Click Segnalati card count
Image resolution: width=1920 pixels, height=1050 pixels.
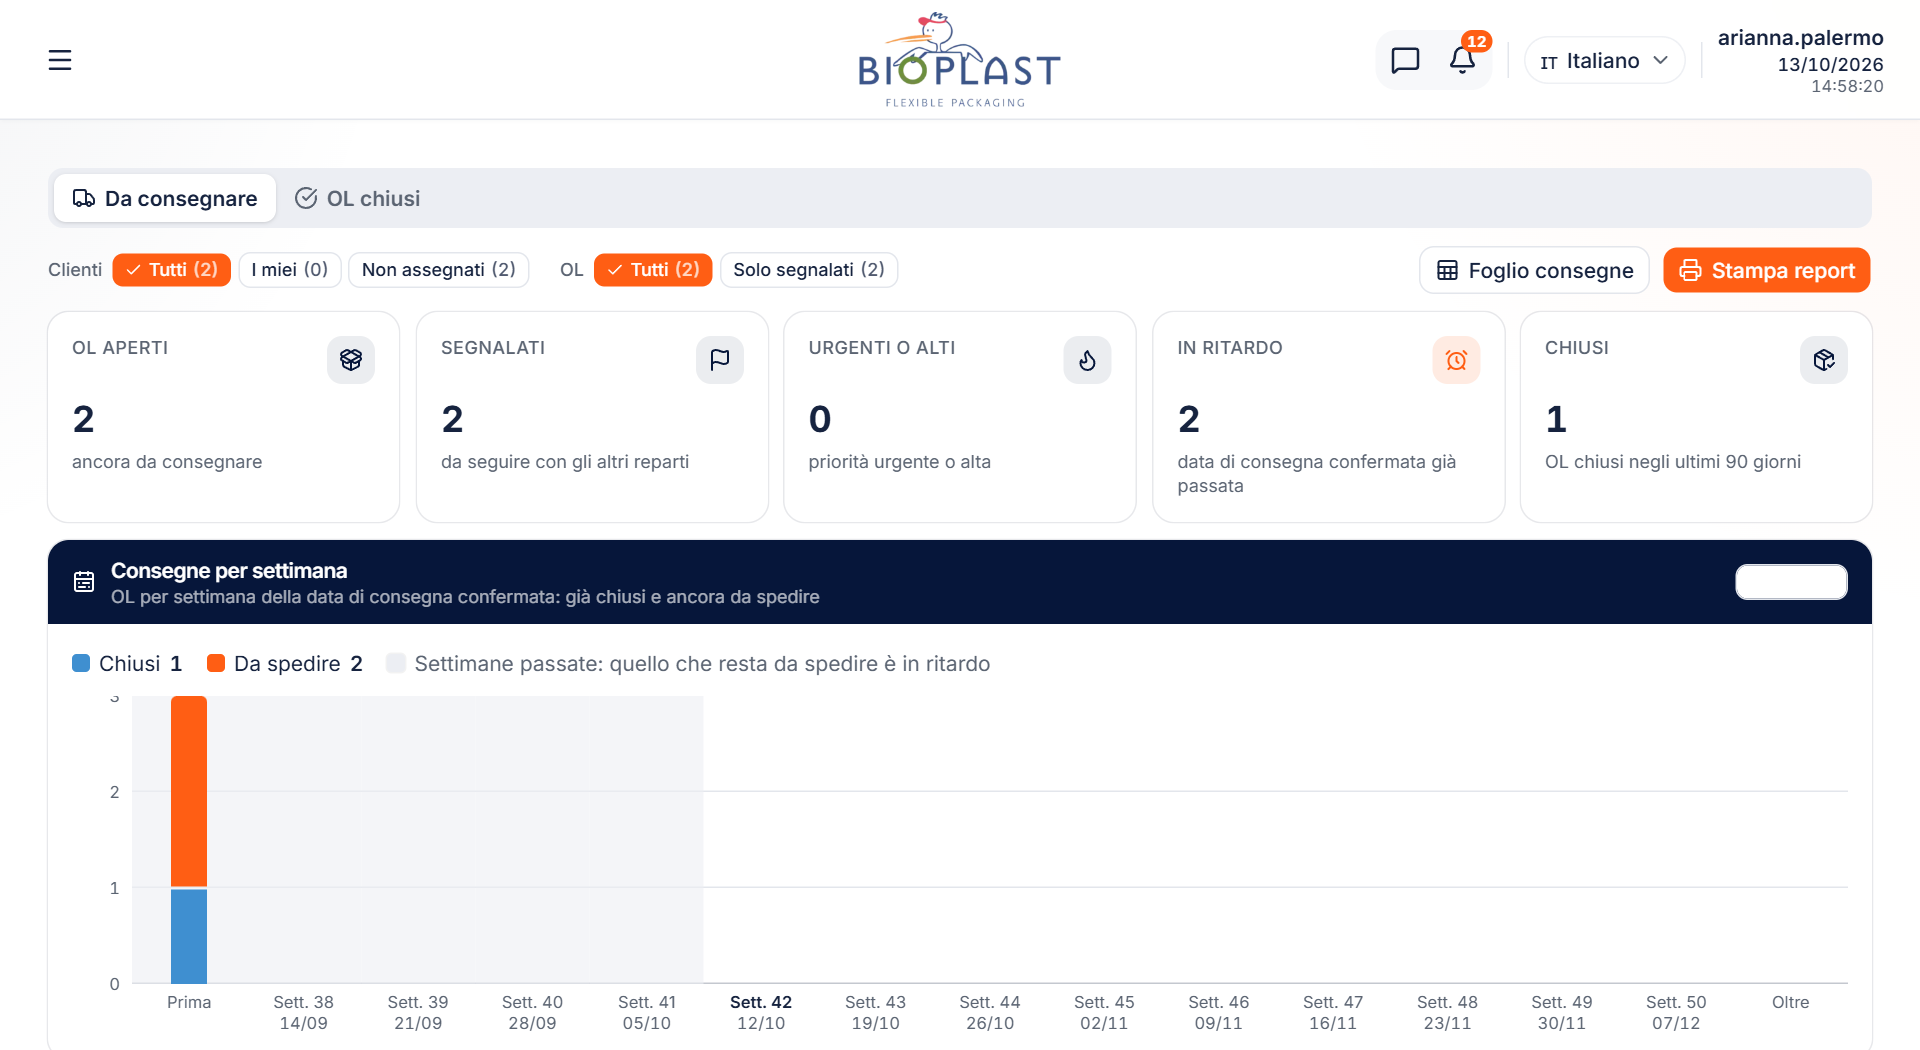click(452, 419)
